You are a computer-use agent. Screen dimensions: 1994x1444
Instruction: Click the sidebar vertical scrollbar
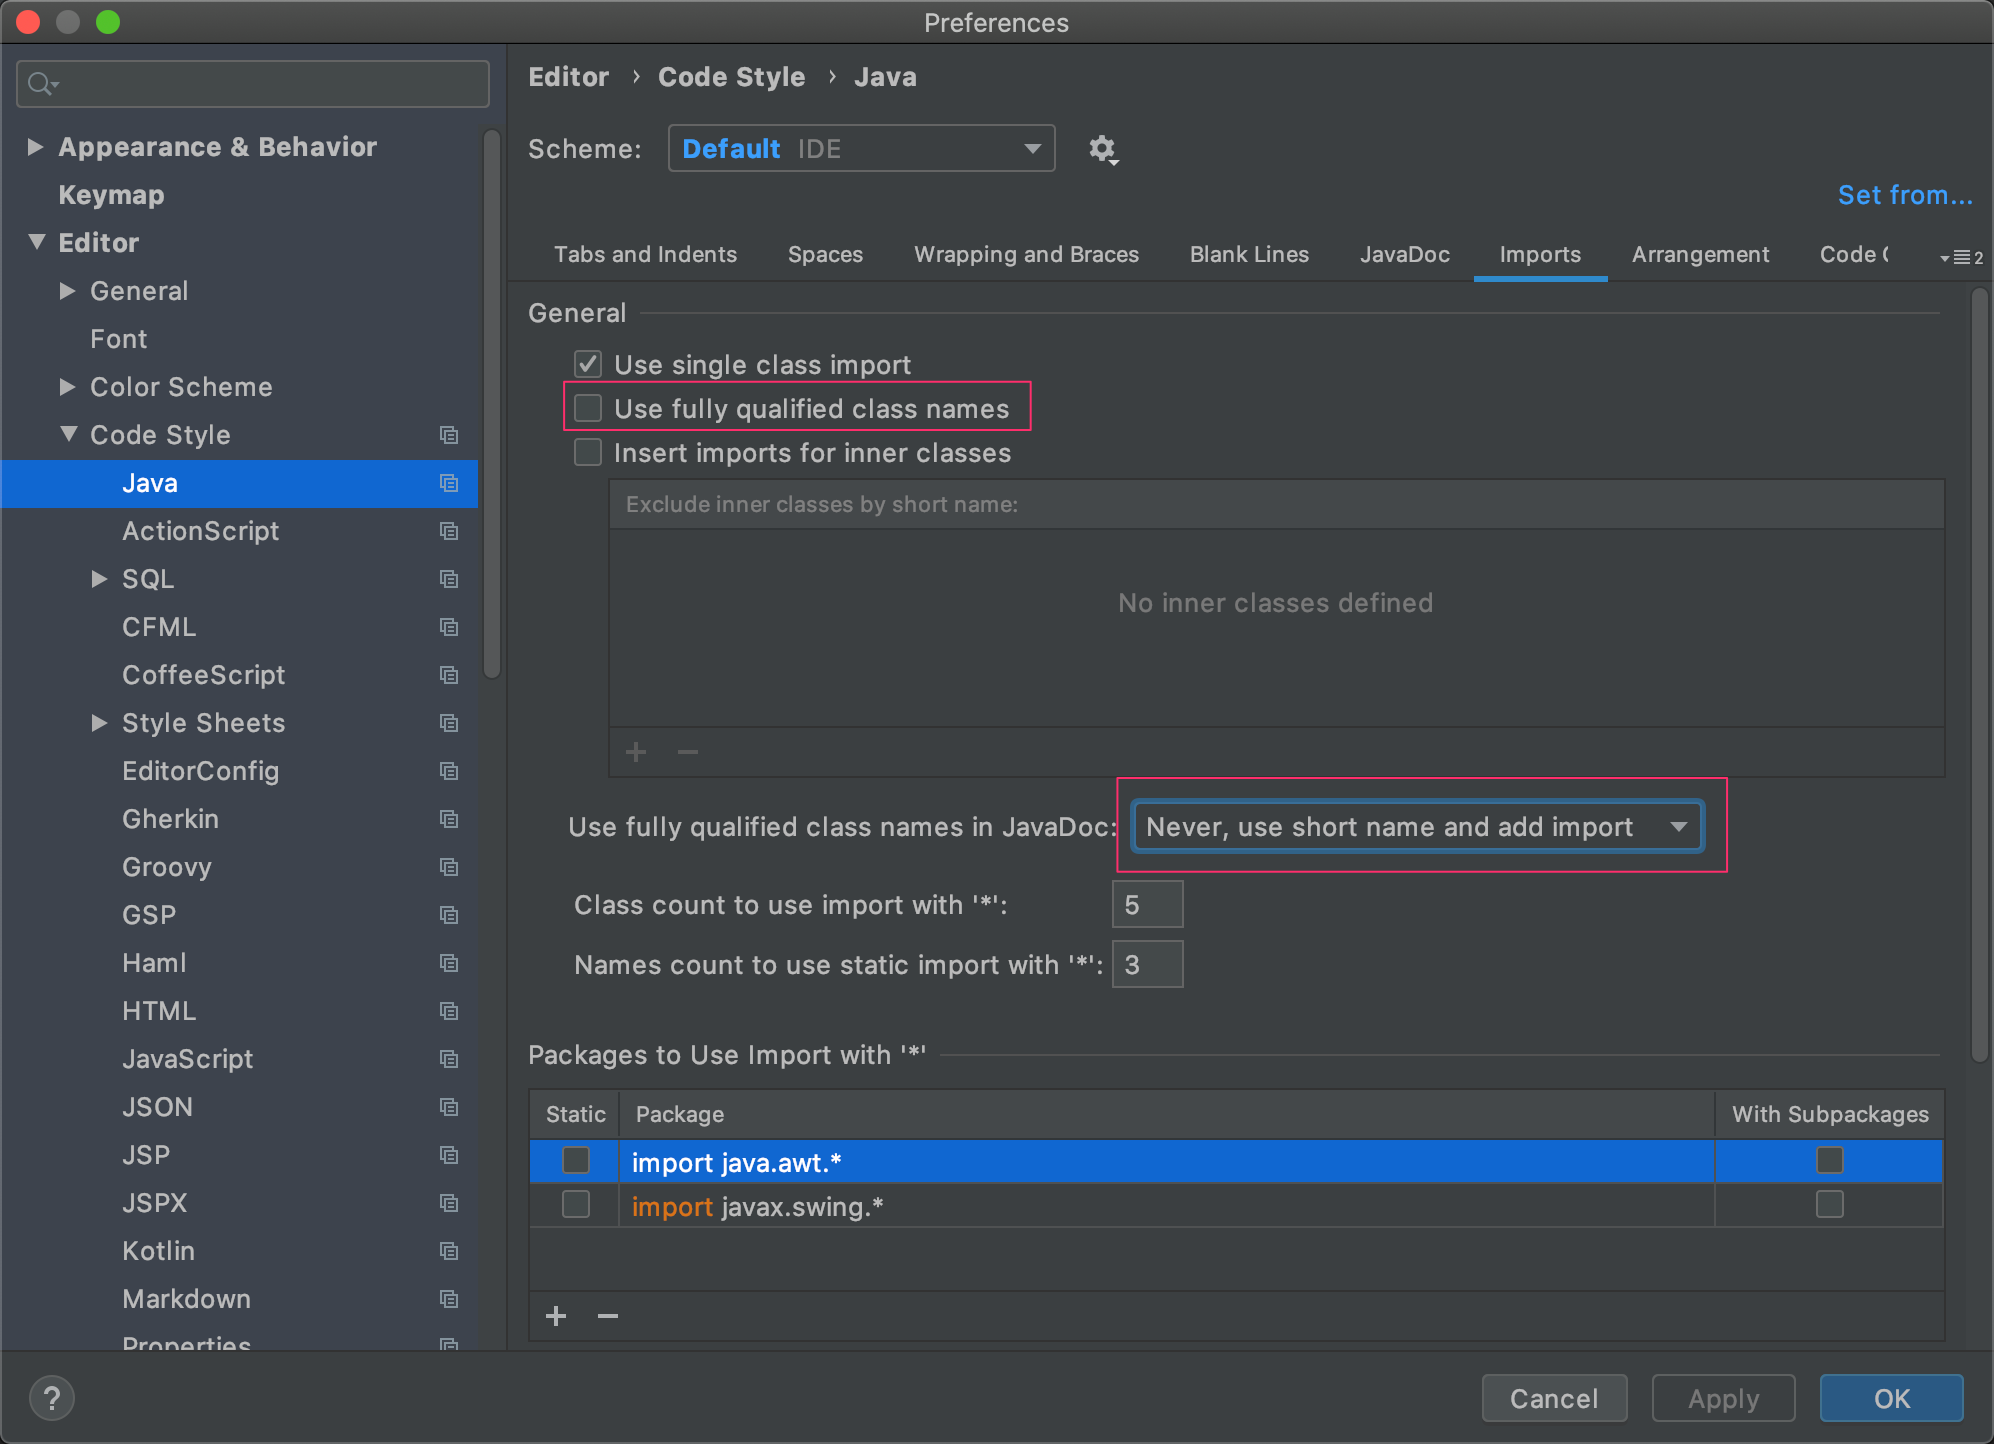pyautogui.click(x=491, y=405)
